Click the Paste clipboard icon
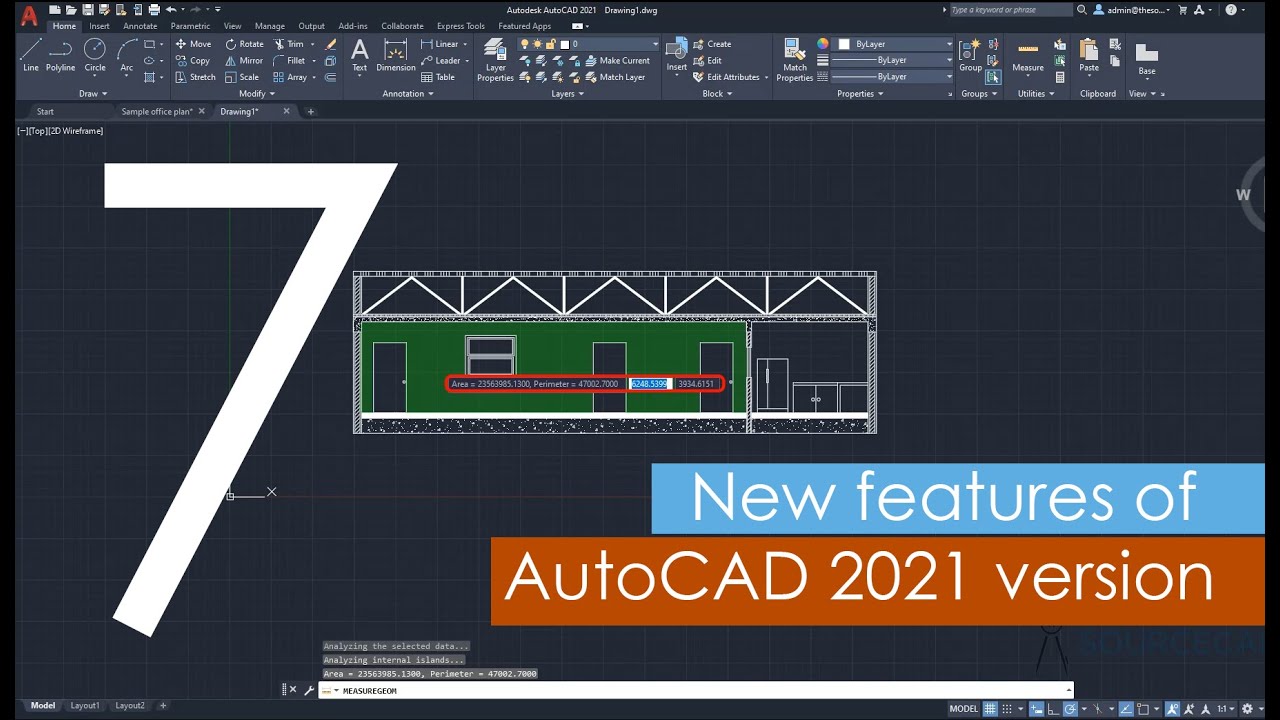Viewport: 1280px width, 720px height. click(x=1089, y=55)
